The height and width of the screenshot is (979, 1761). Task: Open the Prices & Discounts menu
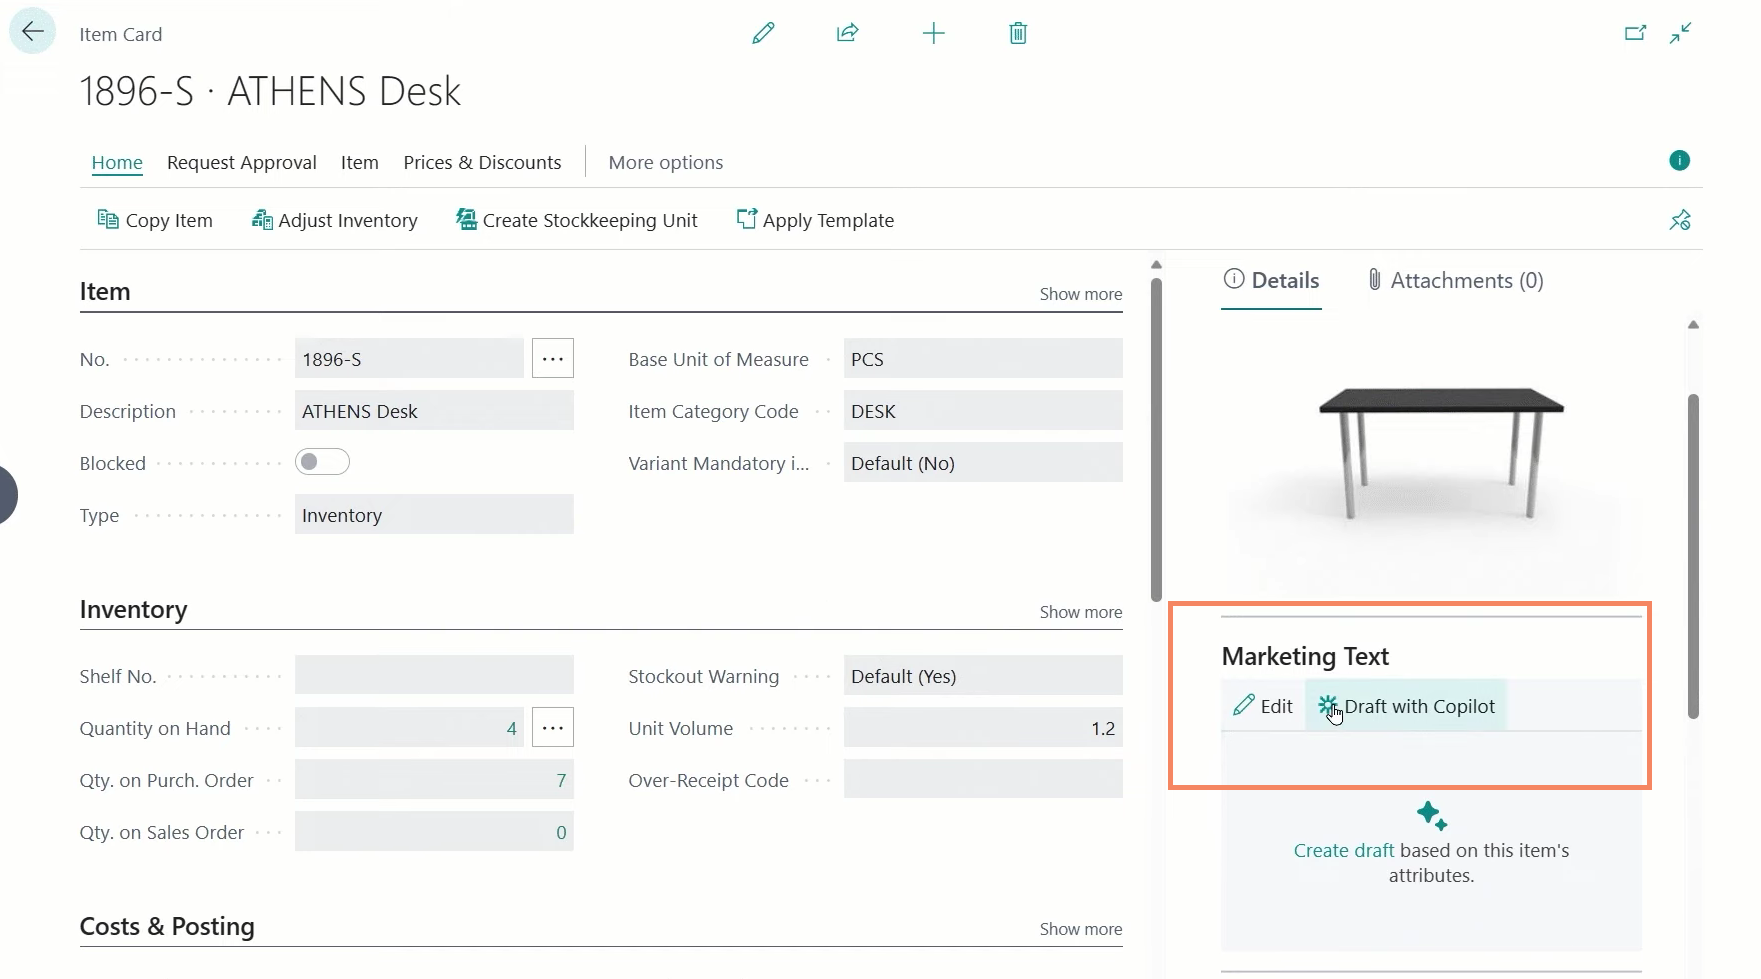482,162
